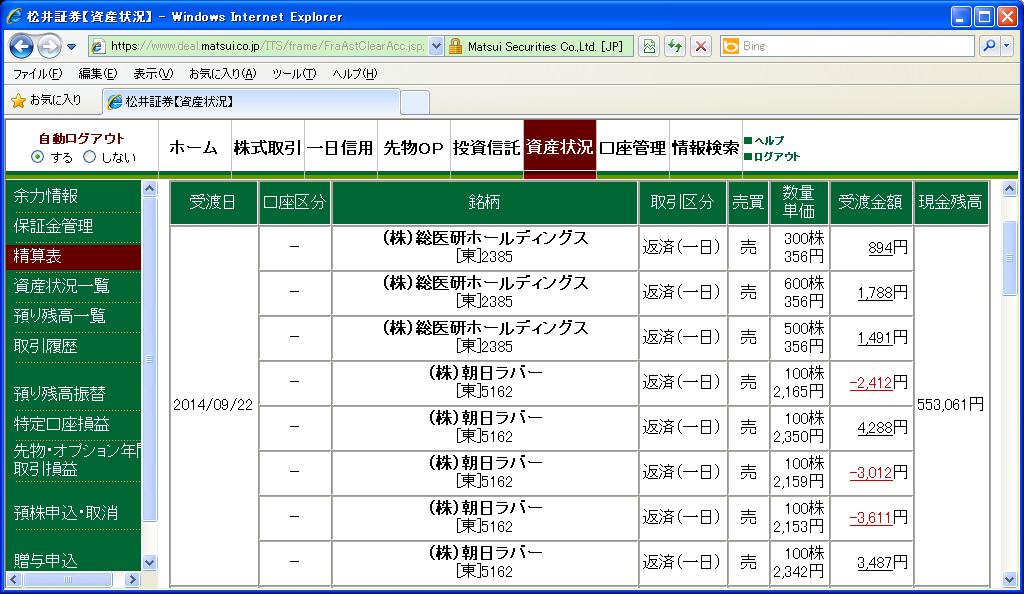Expand the recent pages dropdown arrow
The image size is (1024, 594).
tap(72, 47)
